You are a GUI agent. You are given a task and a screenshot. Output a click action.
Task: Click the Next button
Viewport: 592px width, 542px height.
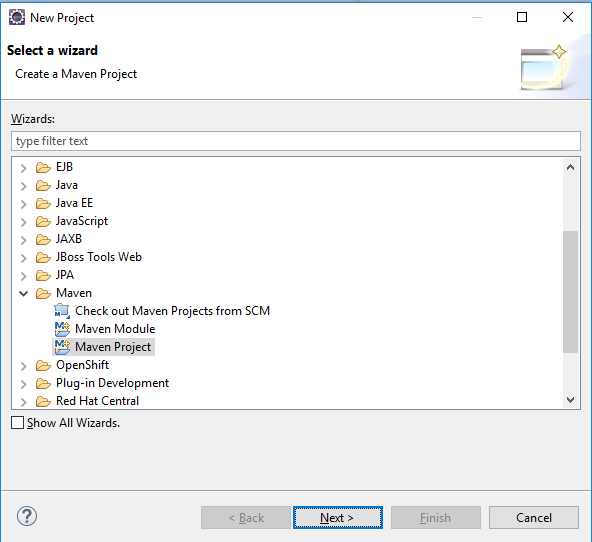(338, 517)
